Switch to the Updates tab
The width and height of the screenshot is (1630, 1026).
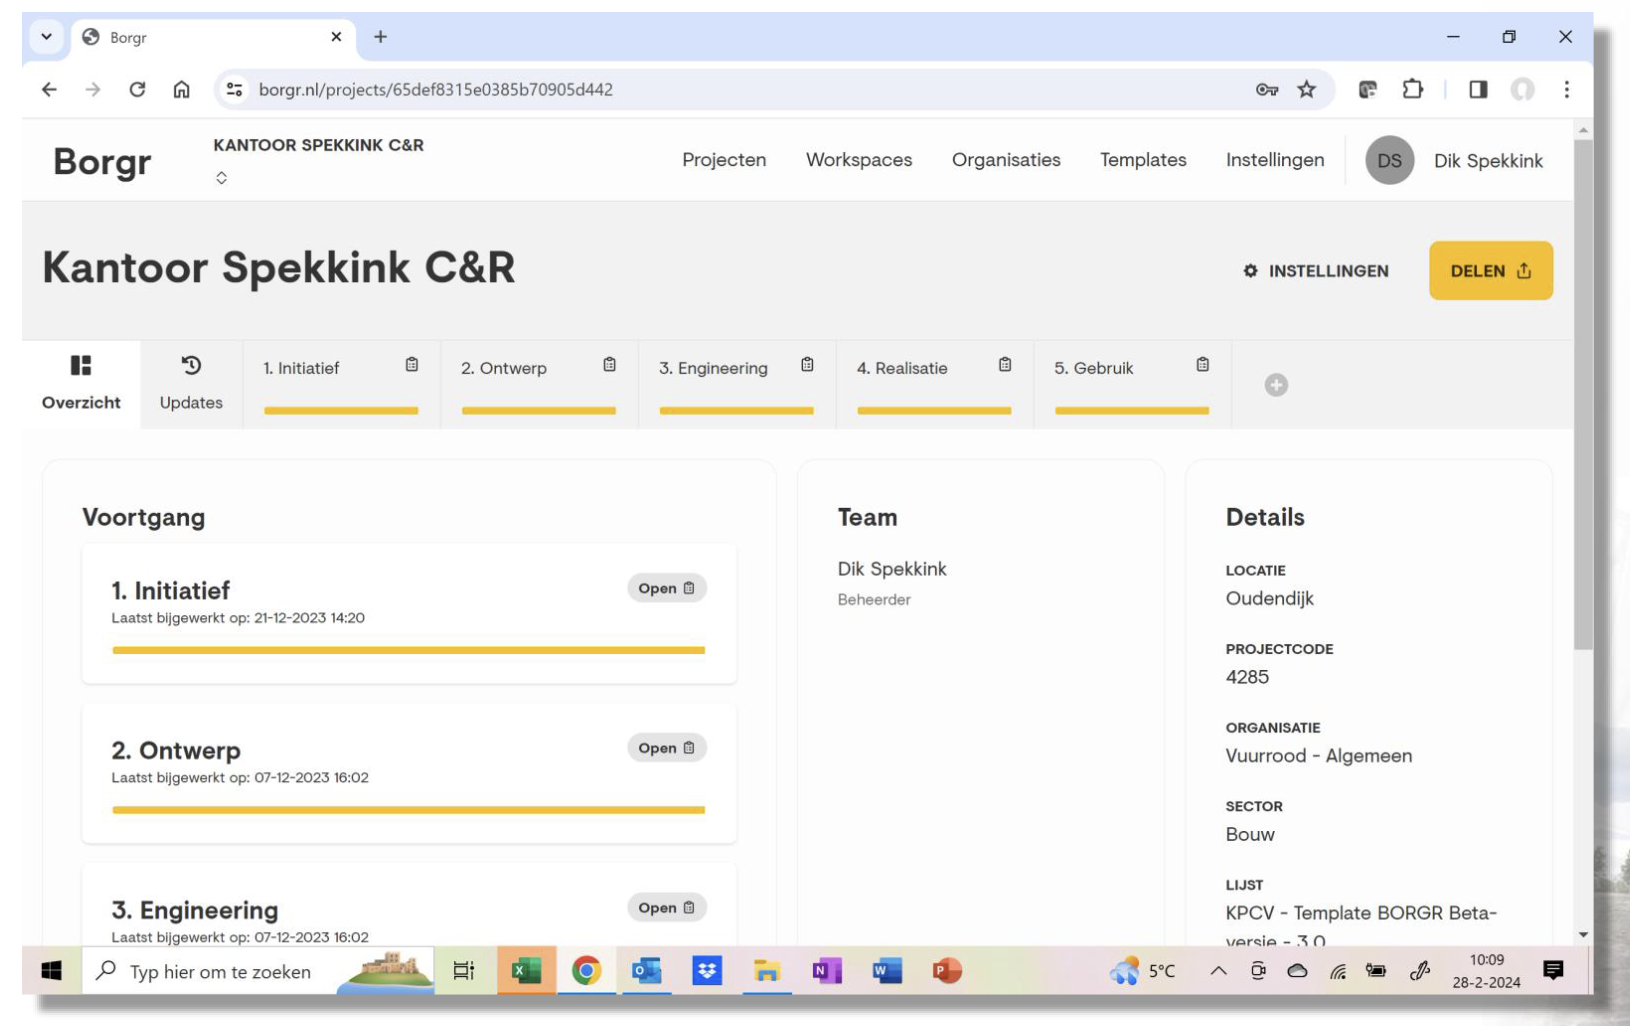[x=191, y=384]
